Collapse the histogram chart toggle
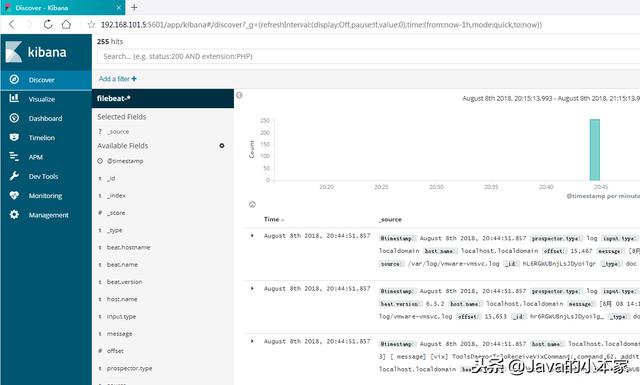This screenshot has height=385, width=640. point(252,204)
